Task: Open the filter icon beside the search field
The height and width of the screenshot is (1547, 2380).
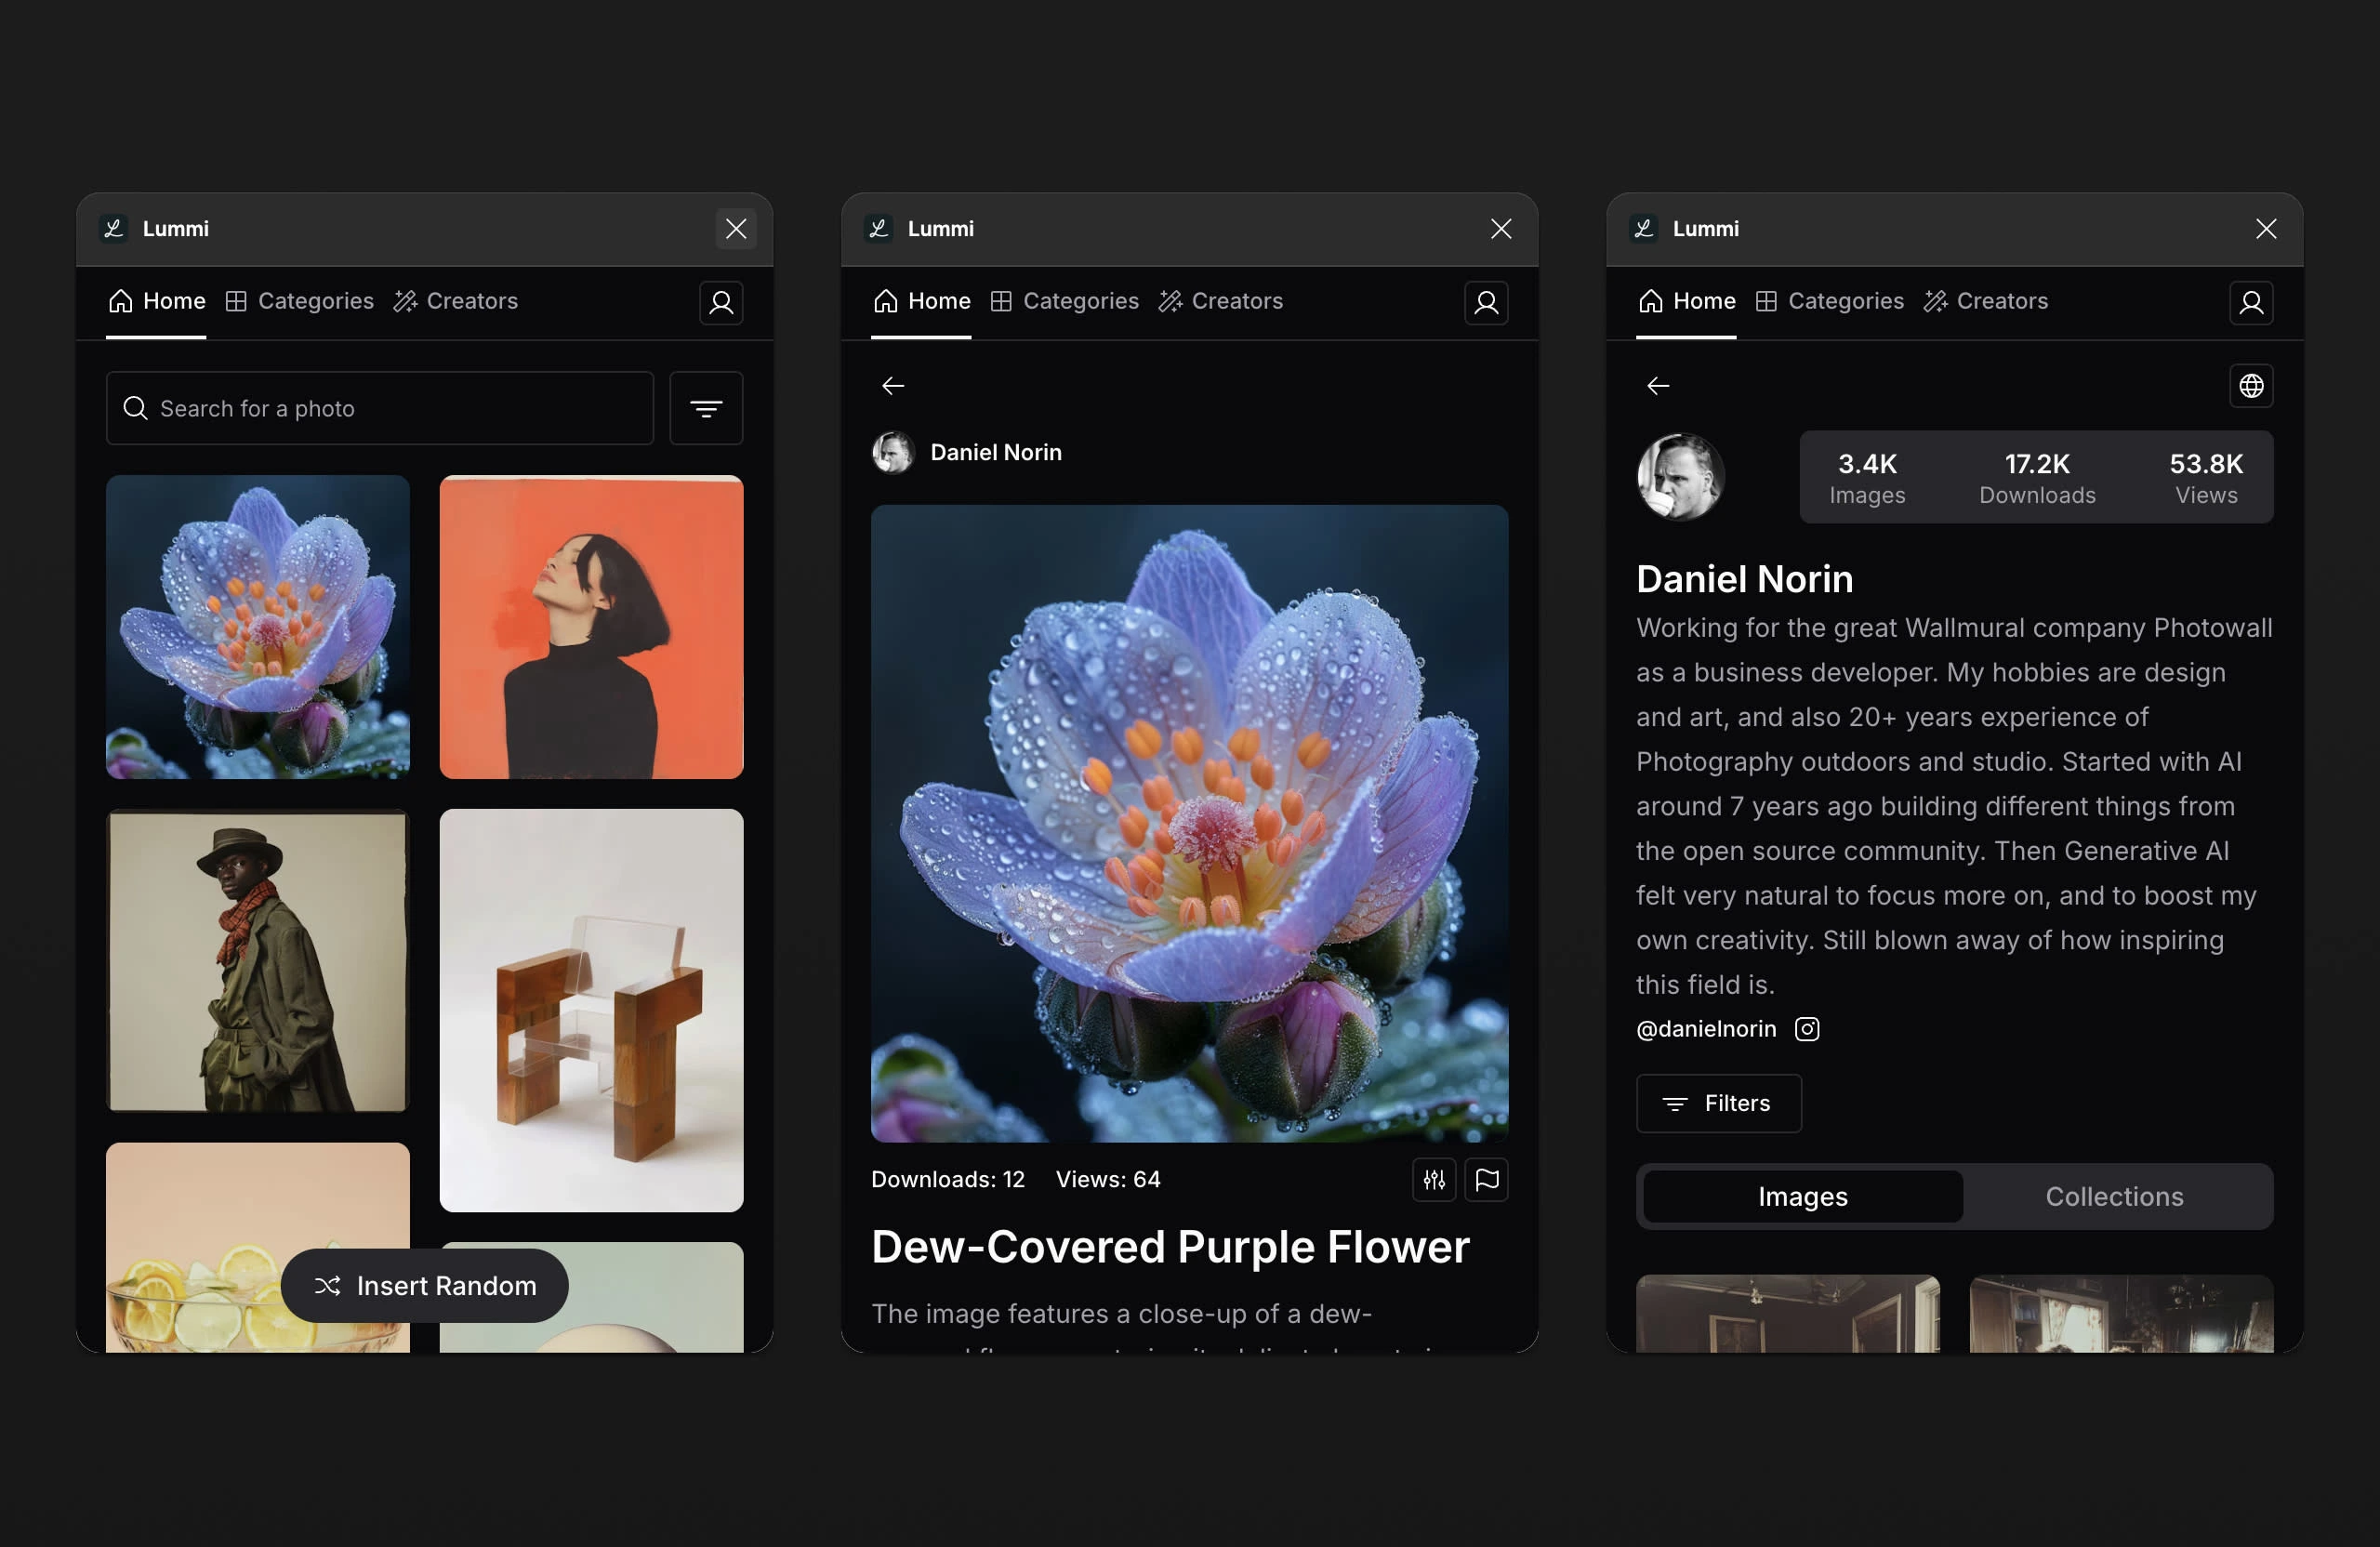Action: 706,408
